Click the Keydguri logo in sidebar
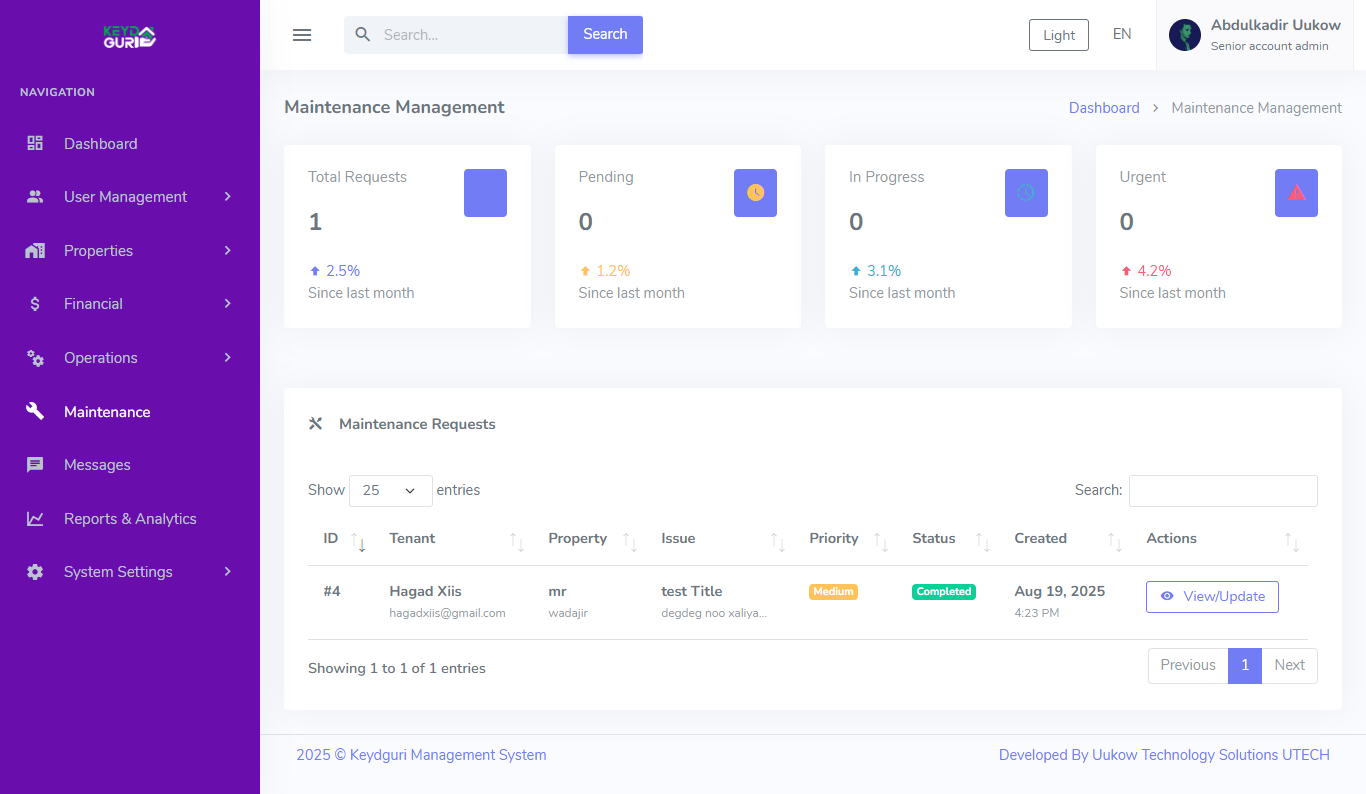 [x=130, y=37]
